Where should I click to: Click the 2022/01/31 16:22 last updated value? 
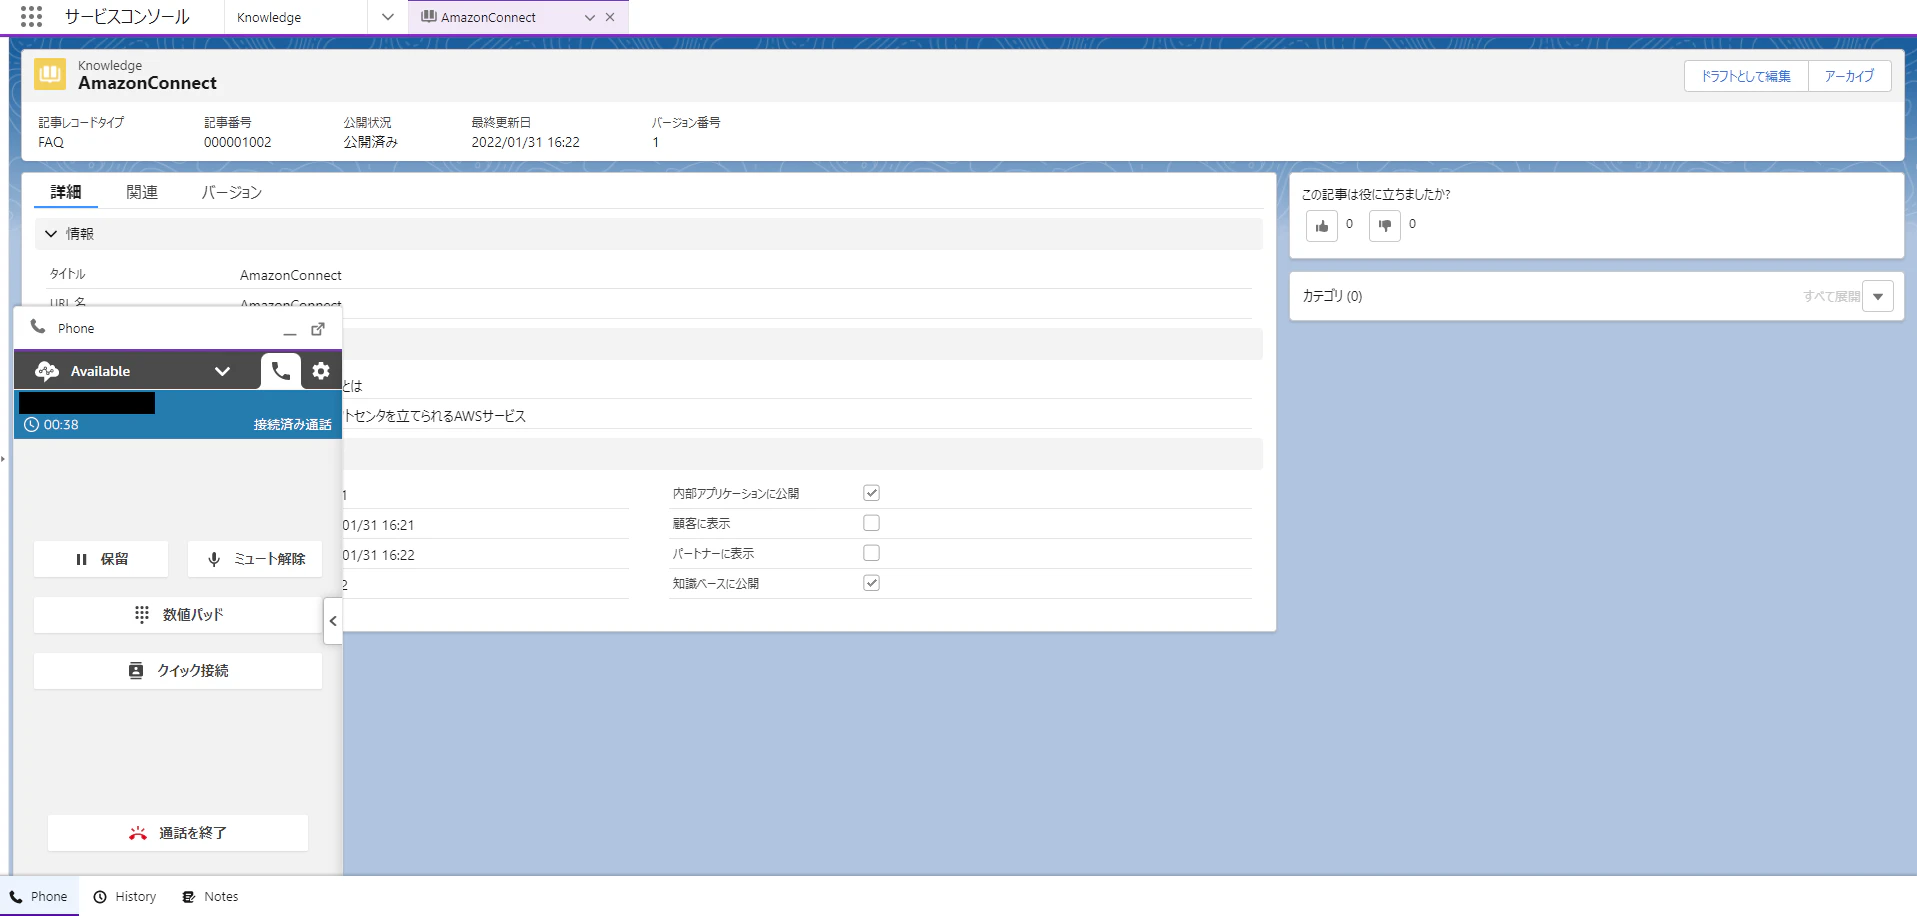click(x=526, y=142)
